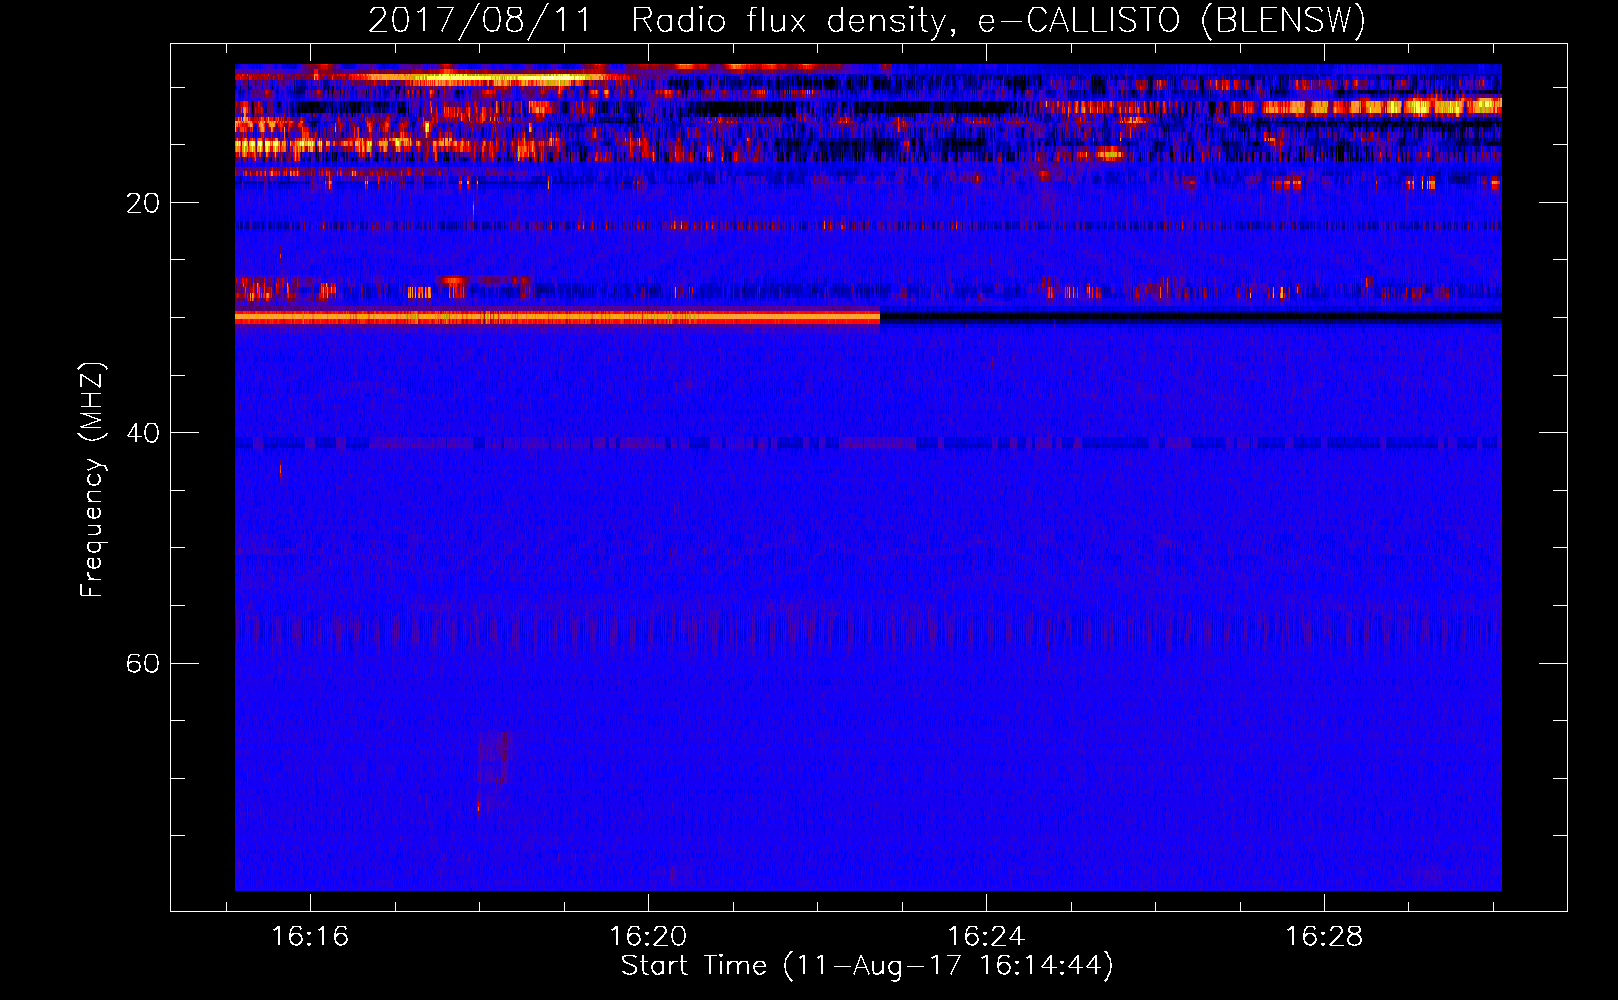Click the 16:28 time tick label
Screen dimensions: 1618x1000
[1324, 937]
